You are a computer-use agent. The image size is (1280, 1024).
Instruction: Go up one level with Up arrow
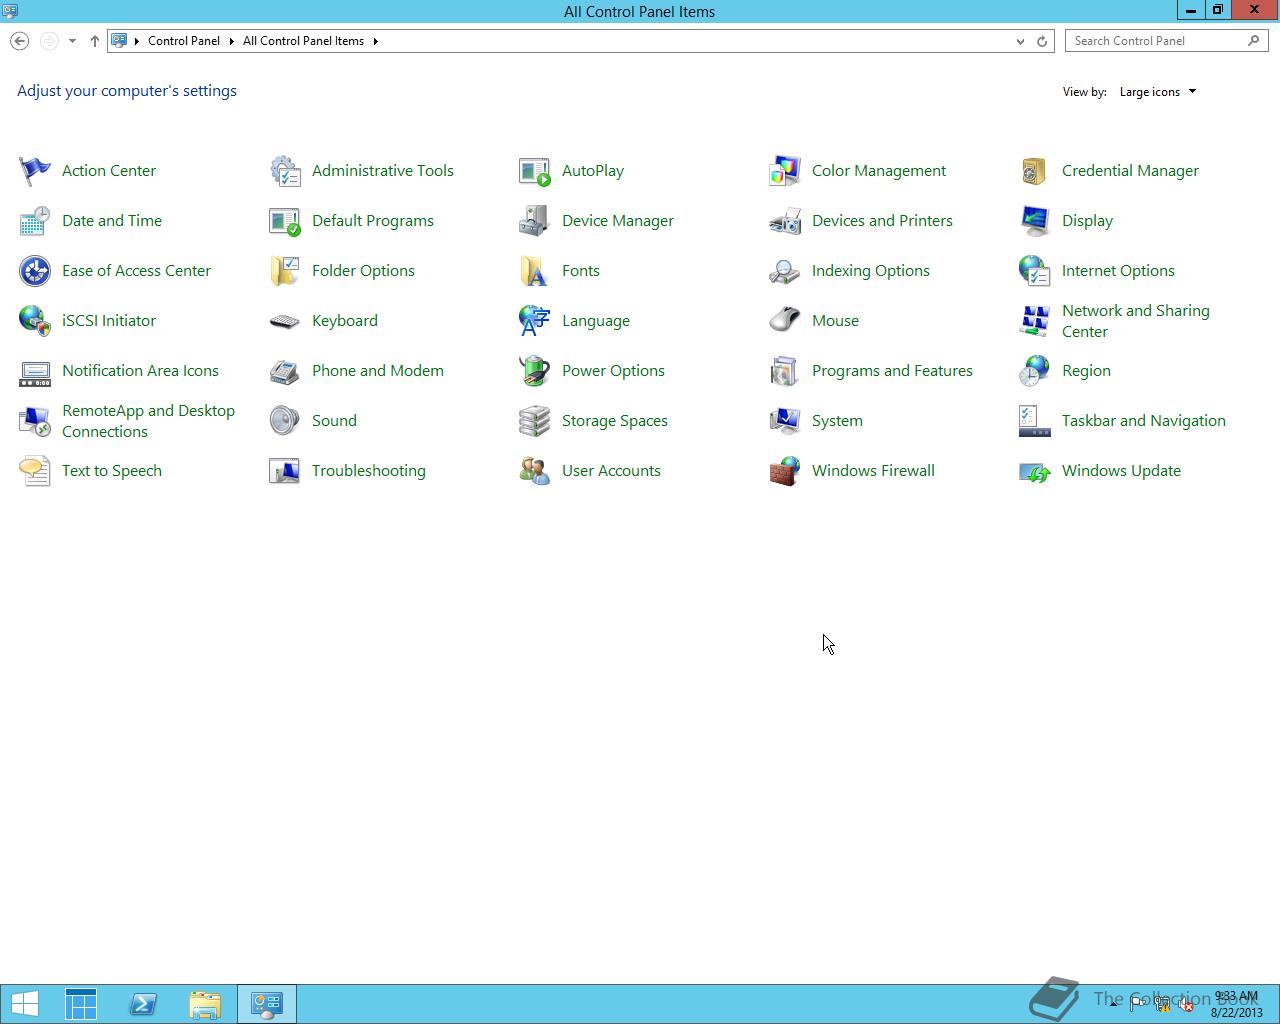(x=94, y=41)
